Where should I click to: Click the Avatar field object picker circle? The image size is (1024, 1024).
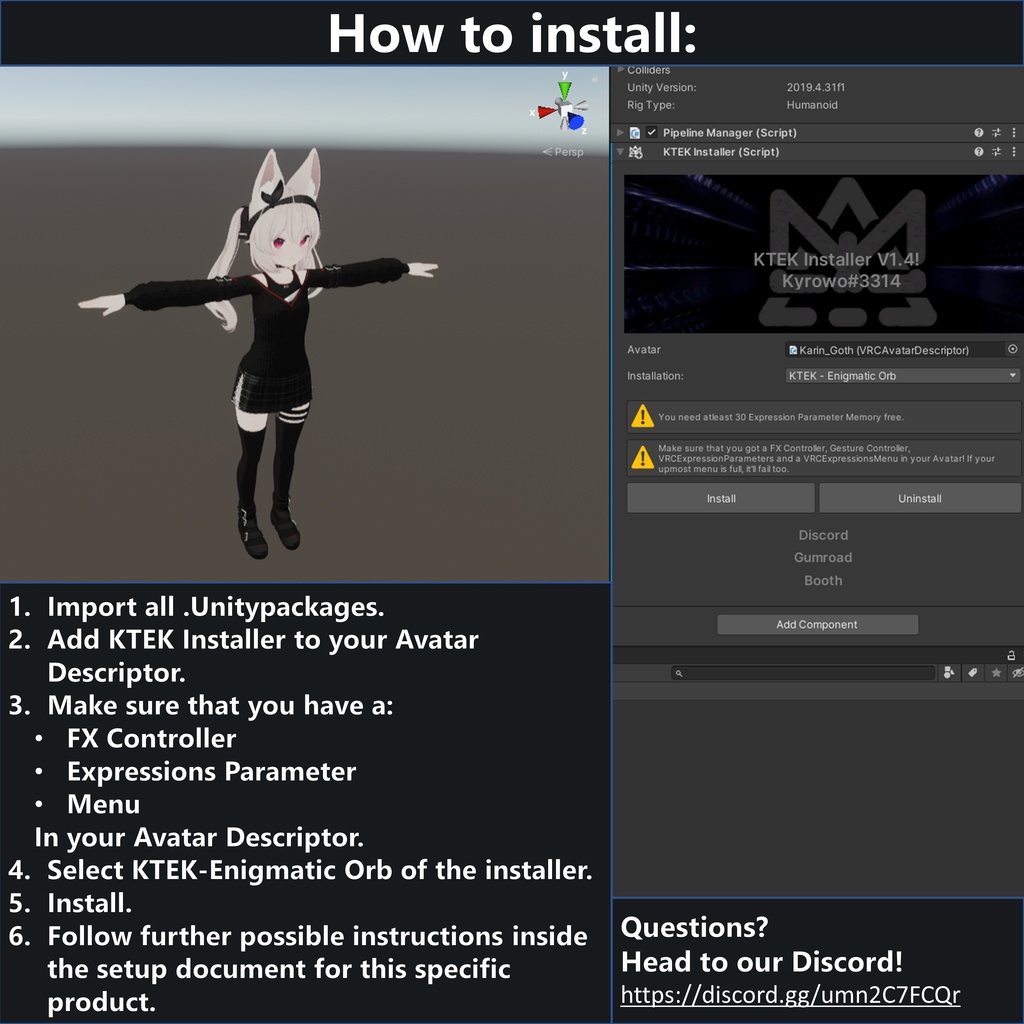(1012, 349)
